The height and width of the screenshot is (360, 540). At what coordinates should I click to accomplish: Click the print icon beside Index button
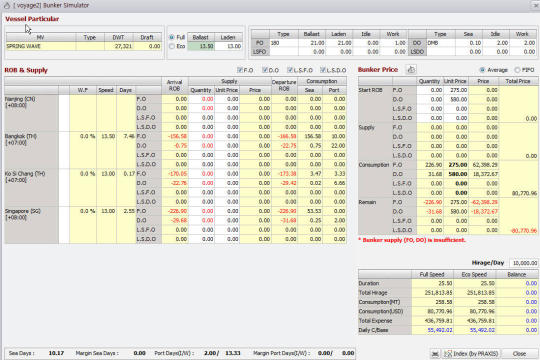pos(435,354)
